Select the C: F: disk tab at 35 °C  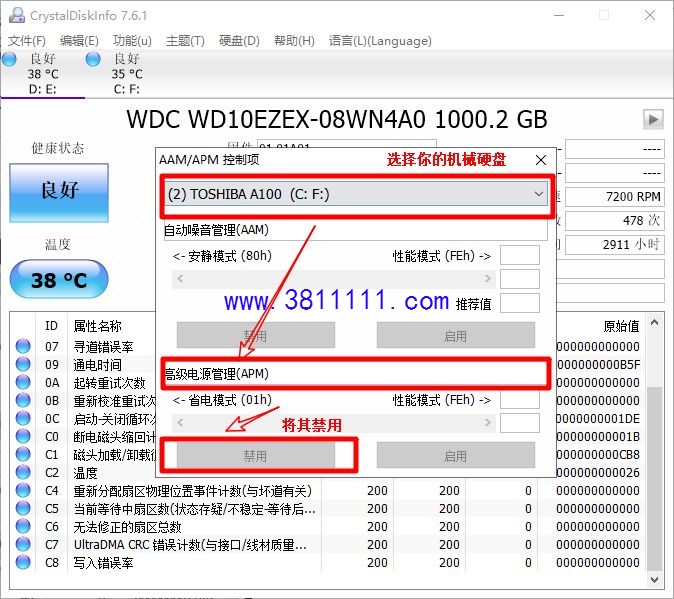[127, 74]
